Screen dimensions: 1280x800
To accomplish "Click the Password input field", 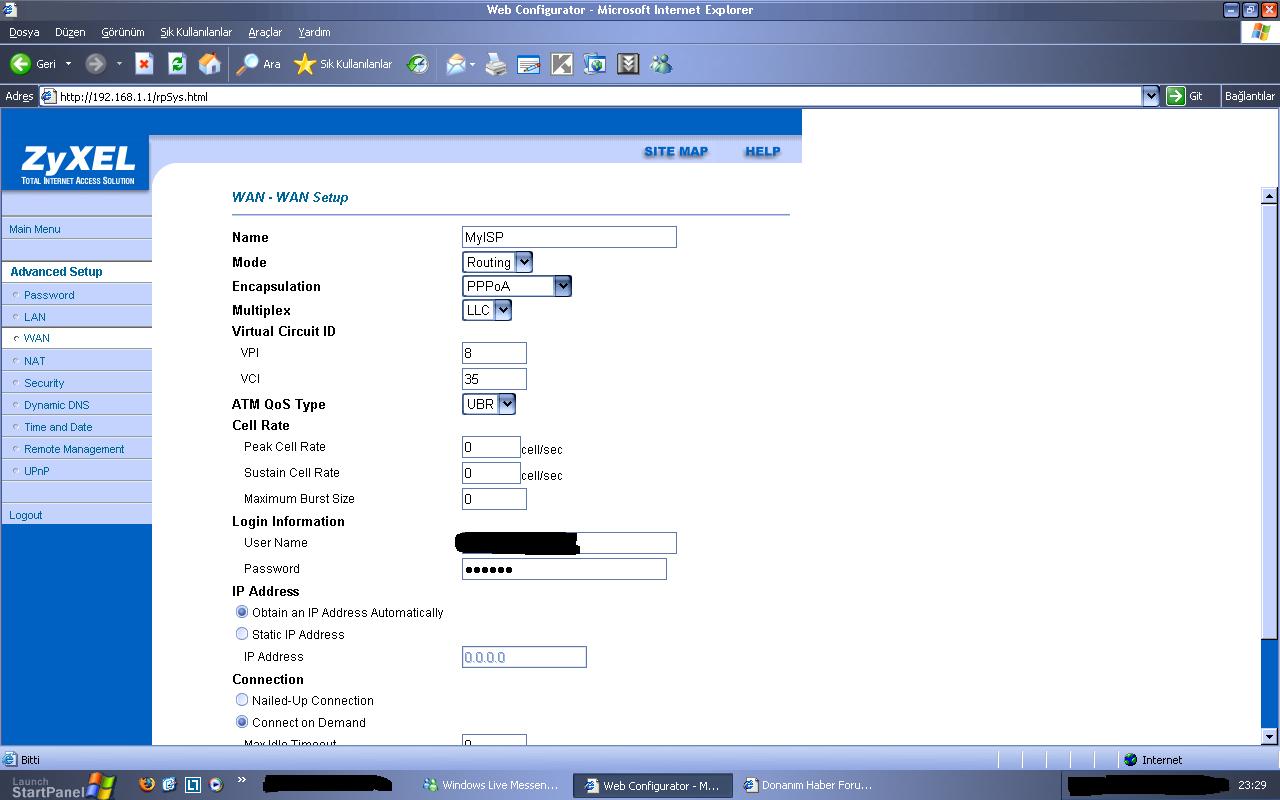I will [x=564, y=569].
